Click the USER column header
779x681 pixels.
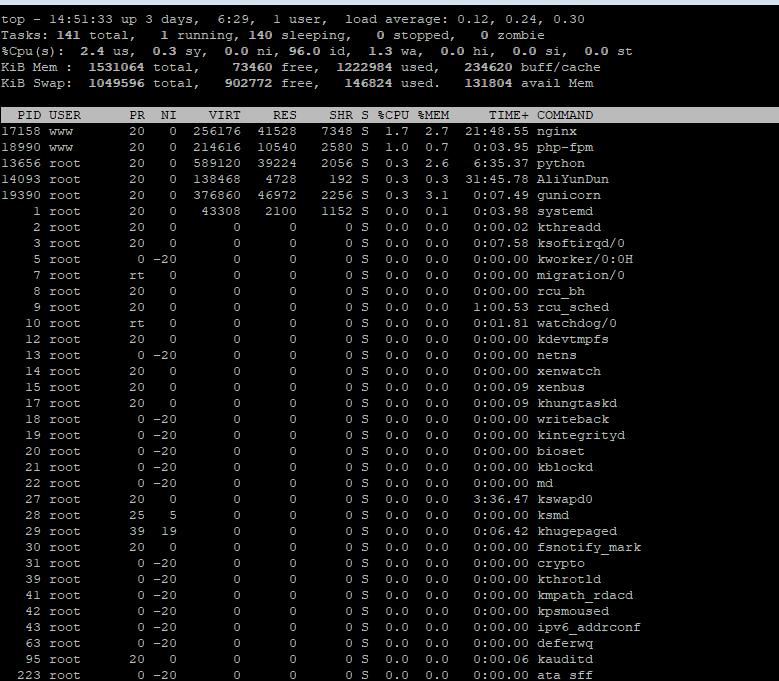coord(65,115)
